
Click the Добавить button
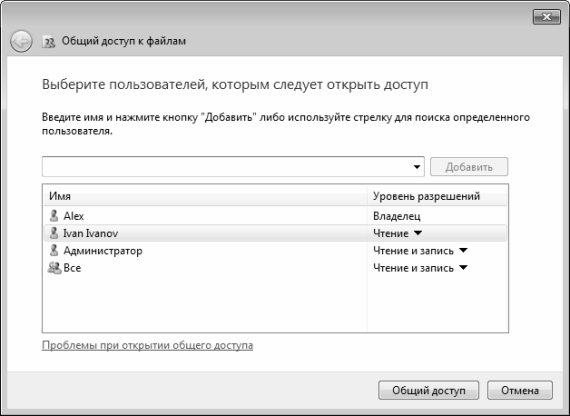469,167
